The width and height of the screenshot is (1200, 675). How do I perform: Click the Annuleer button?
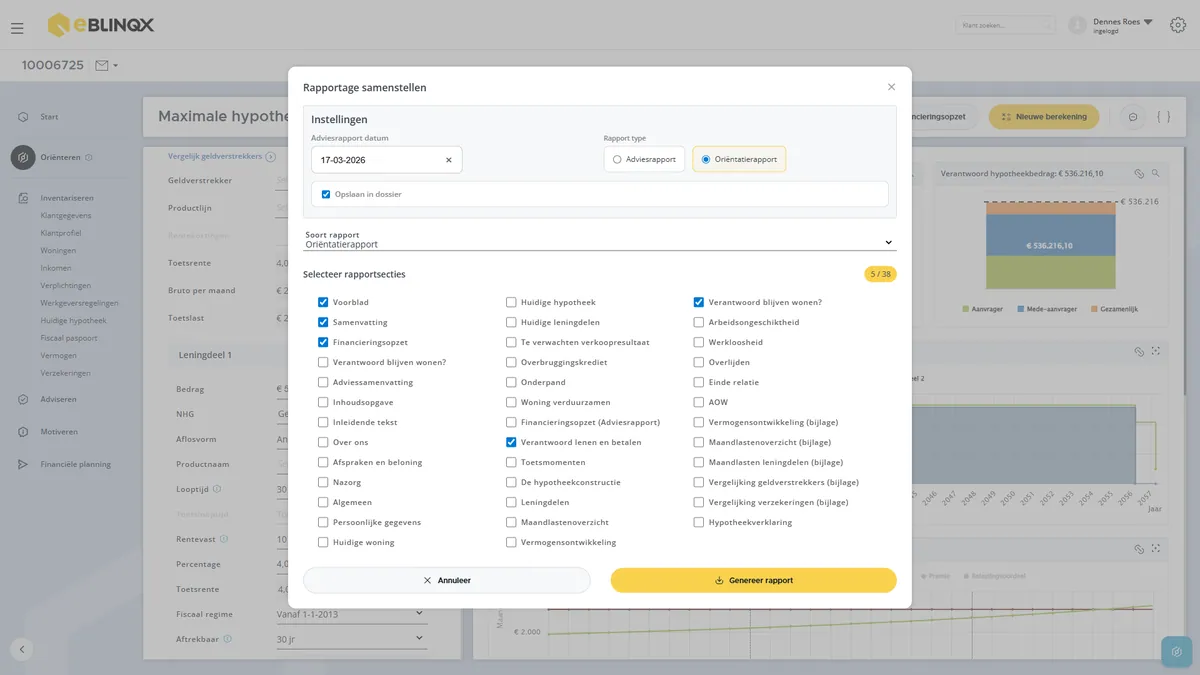[447, 580]
